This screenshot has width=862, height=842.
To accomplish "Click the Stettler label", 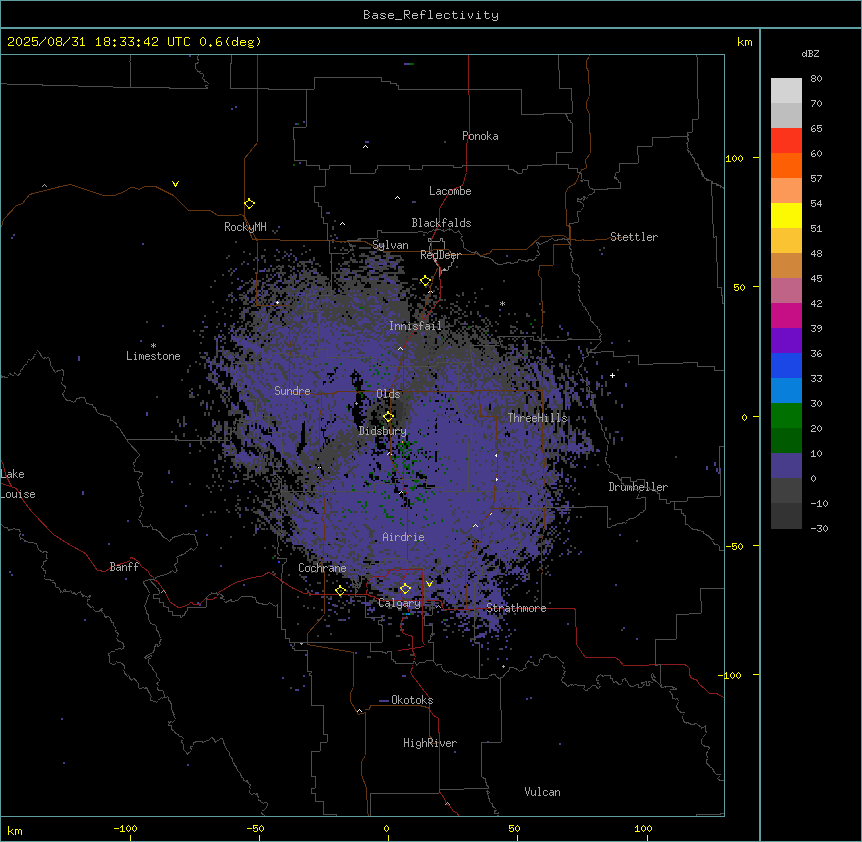I will (x=634, y=237).
